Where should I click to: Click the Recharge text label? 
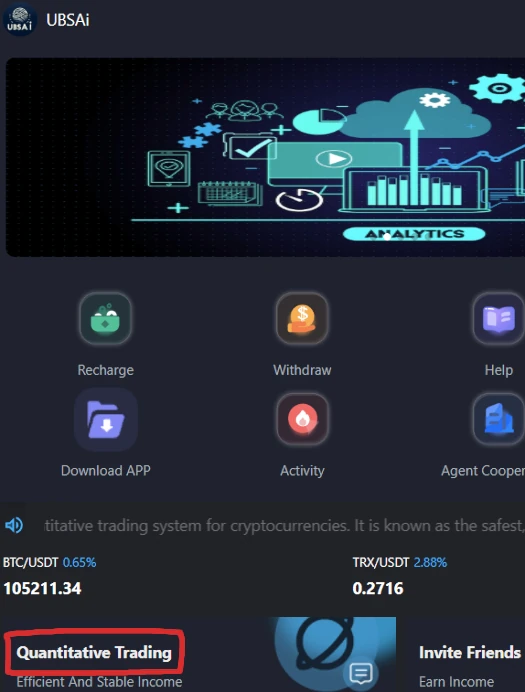[x=105, y=370]
